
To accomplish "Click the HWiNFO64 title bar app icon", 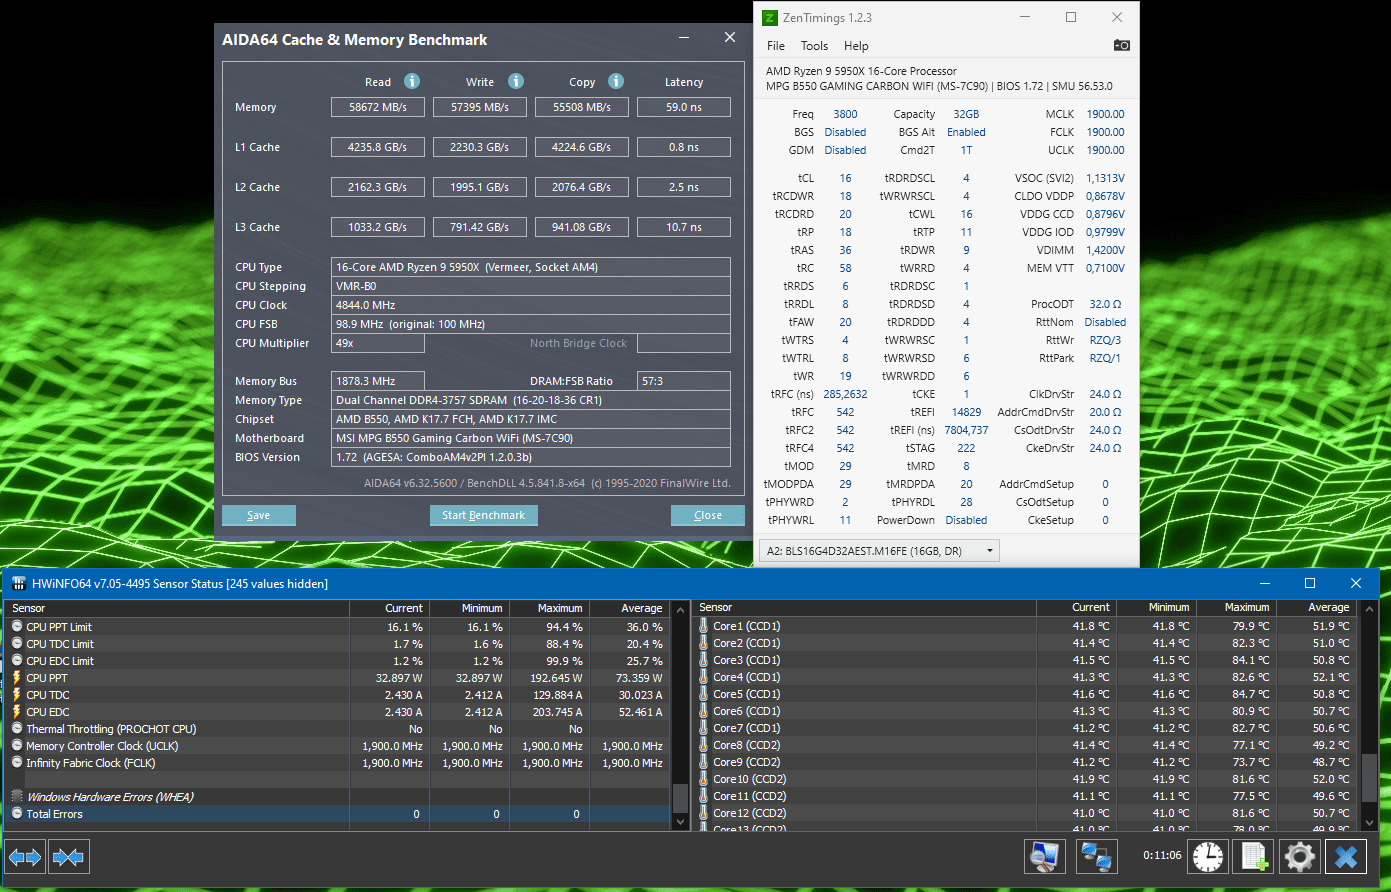I will coord(17,583).
